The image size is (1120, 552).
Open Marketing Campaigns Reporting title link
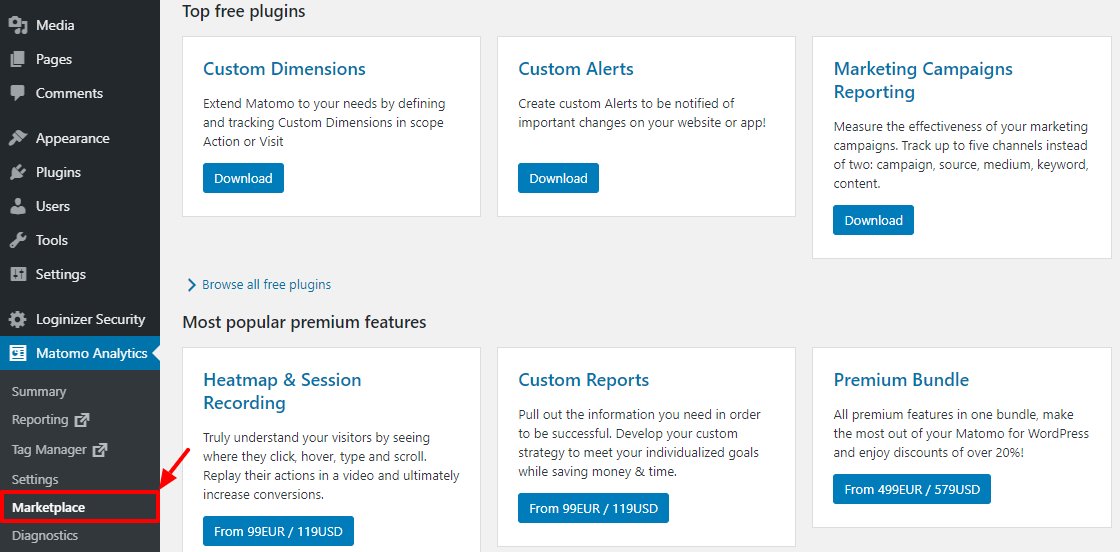pos(923,81)
